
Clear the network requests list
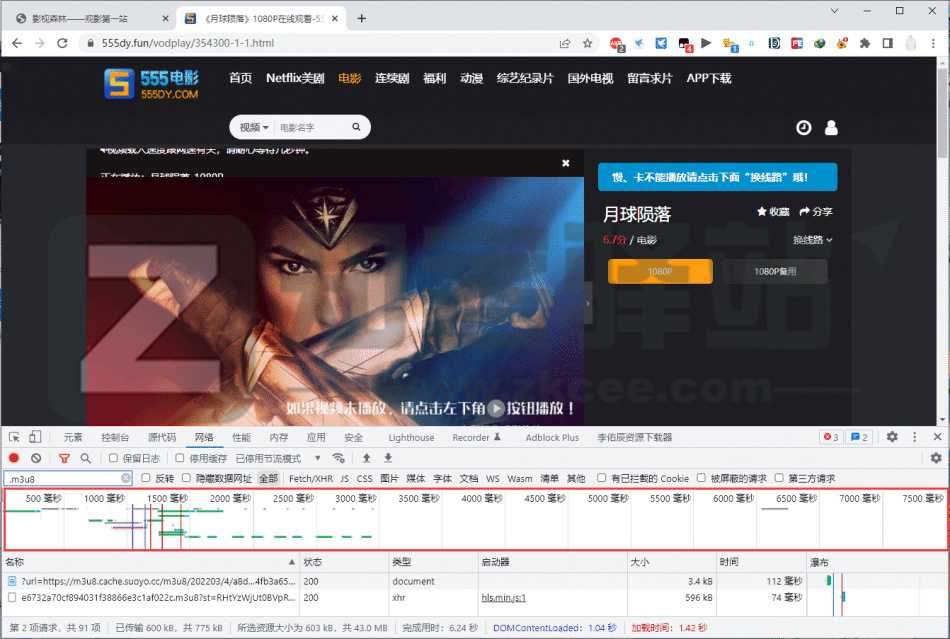tap(36, 458)
